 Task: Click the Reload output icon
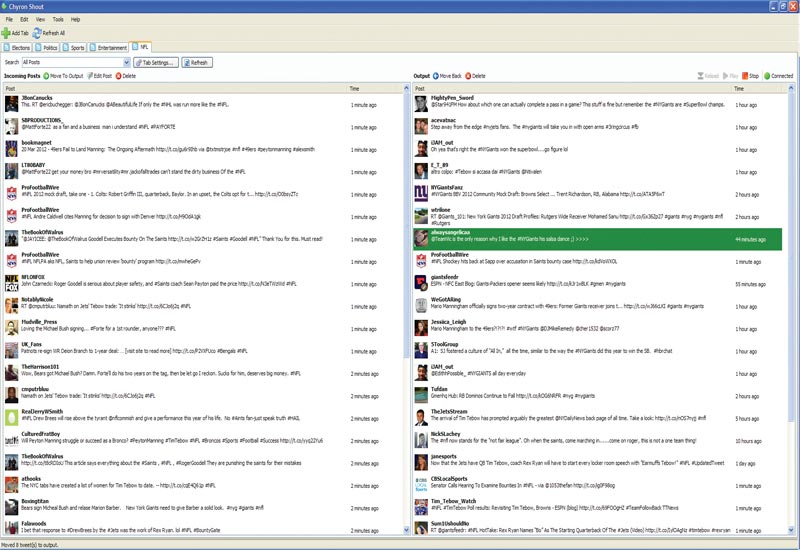tap(701, 76)
